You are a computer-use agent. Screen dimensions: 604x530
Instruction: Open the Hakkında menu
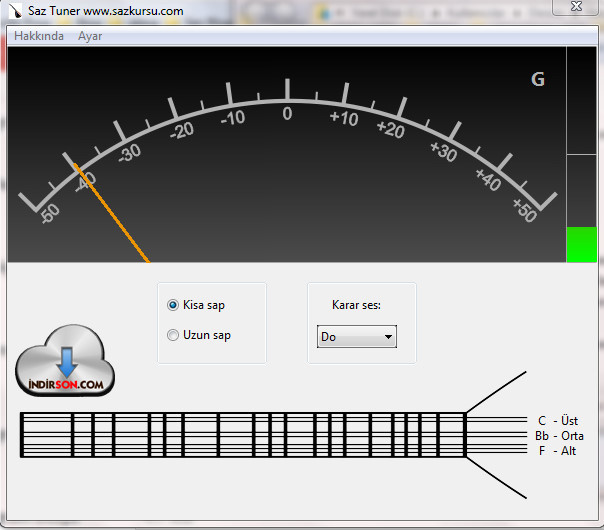pyautogui.click(x=39, y=36)
